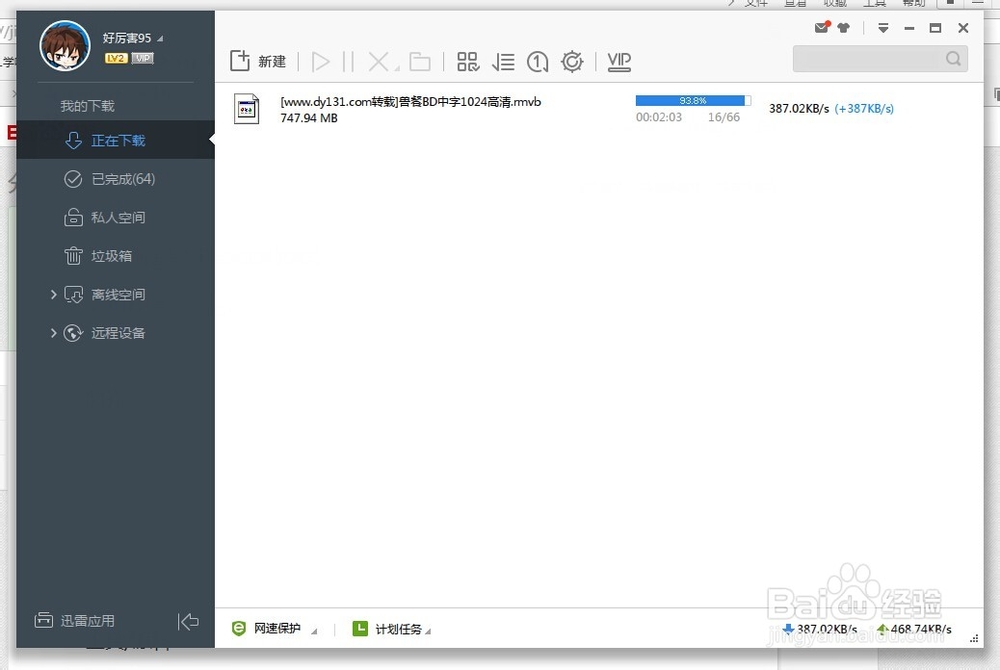The height and width of the screenshot is (670, 1000).
Task: Click the New task icon (新建)
Action: (240, 61)
